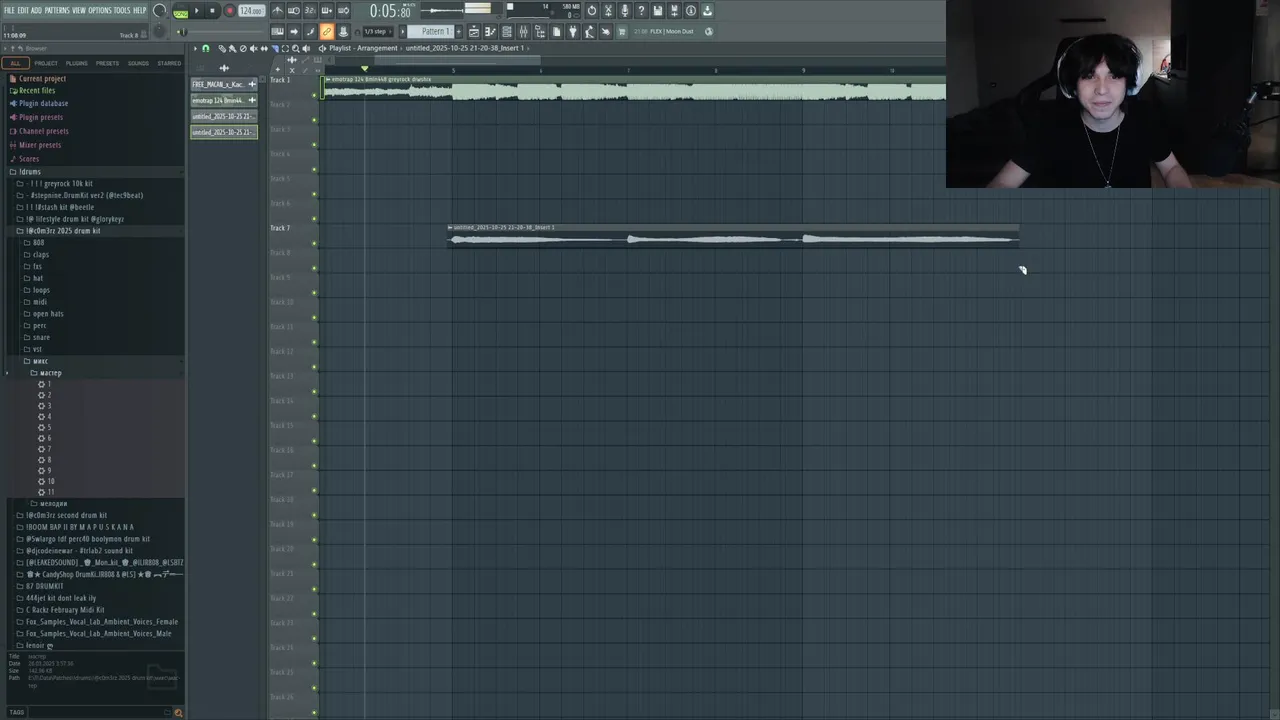Click the plus arrow next to Pattern 1
This screenshot has height=720, width=1280.
tap(459, 32)
